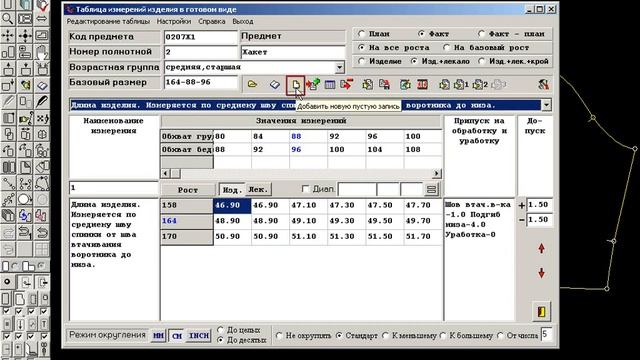Click the Выход menu item
This screenshot has height=360, width=640.
tap(242, 21)
